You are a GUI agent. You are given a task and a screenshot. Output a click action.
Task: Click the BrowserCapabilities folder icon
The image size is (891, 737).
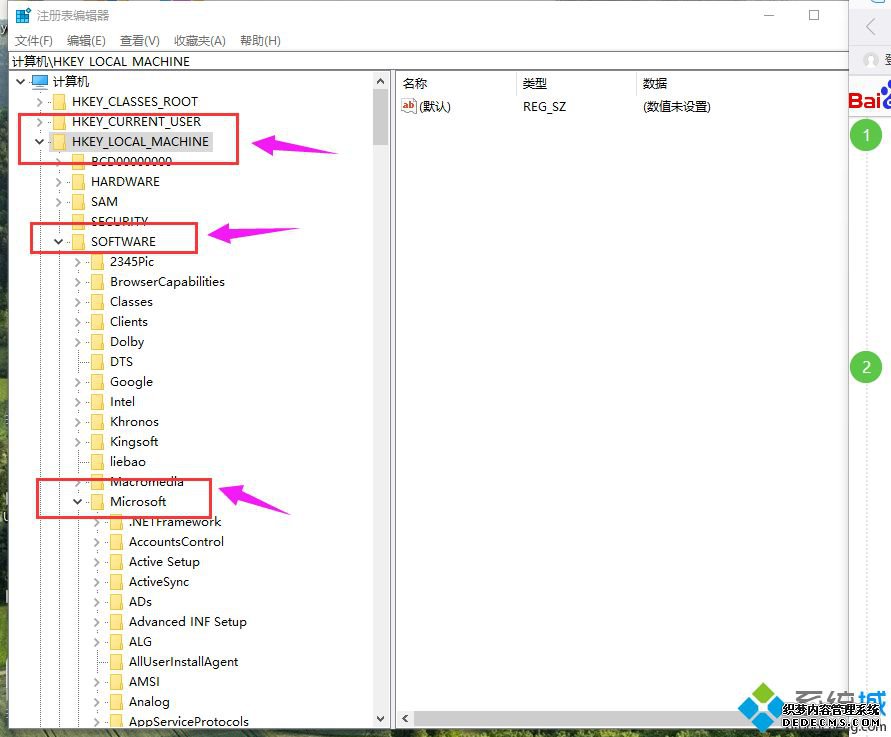[98, 282]
